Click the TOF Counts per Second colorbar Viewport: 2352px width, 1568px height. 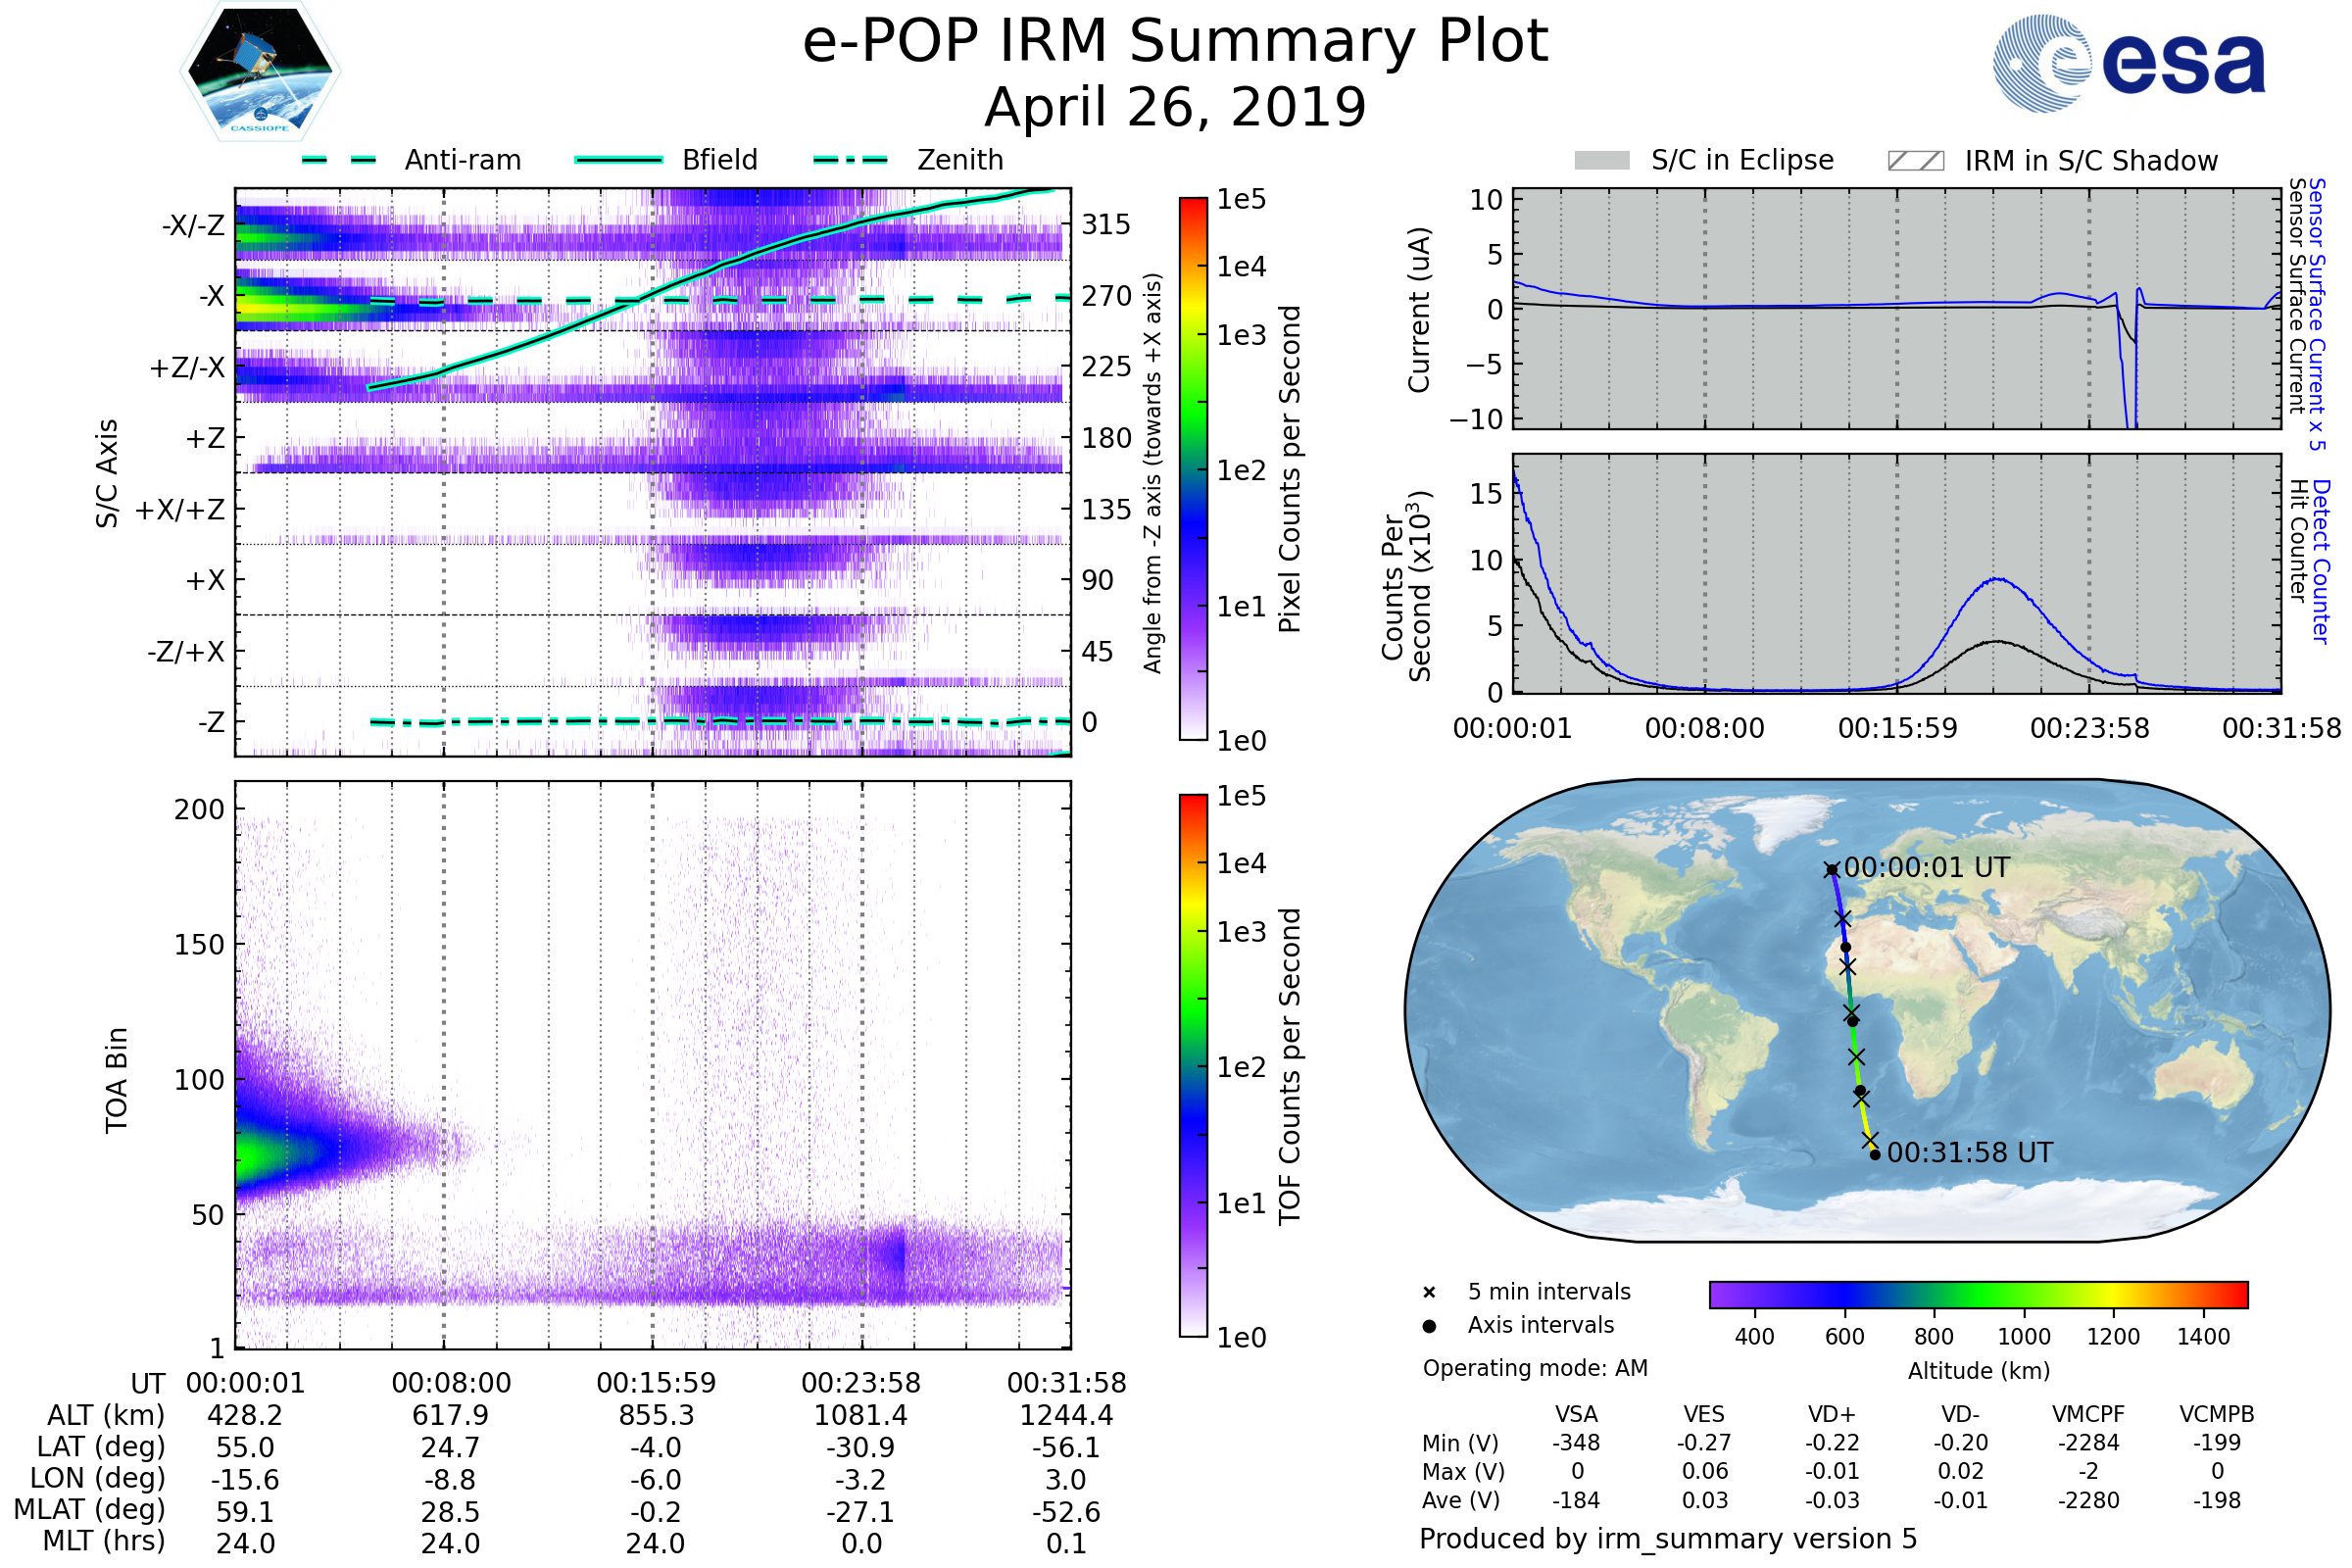[x=1193, y=1065]
